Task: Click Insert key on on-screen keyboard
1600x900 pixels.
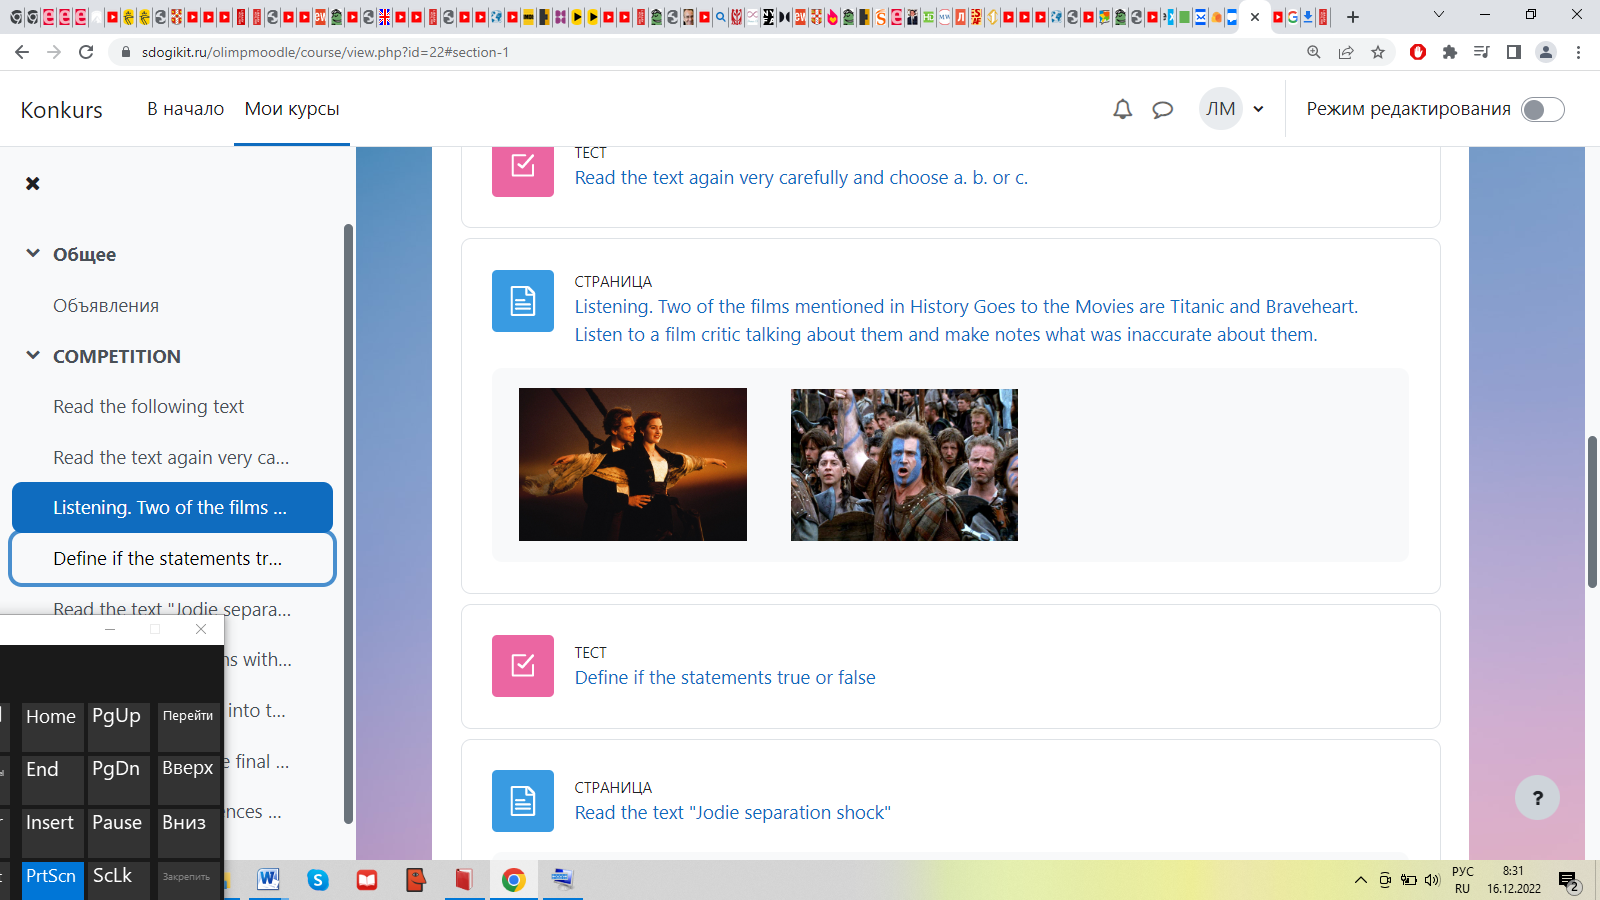Action: [52, 833]
